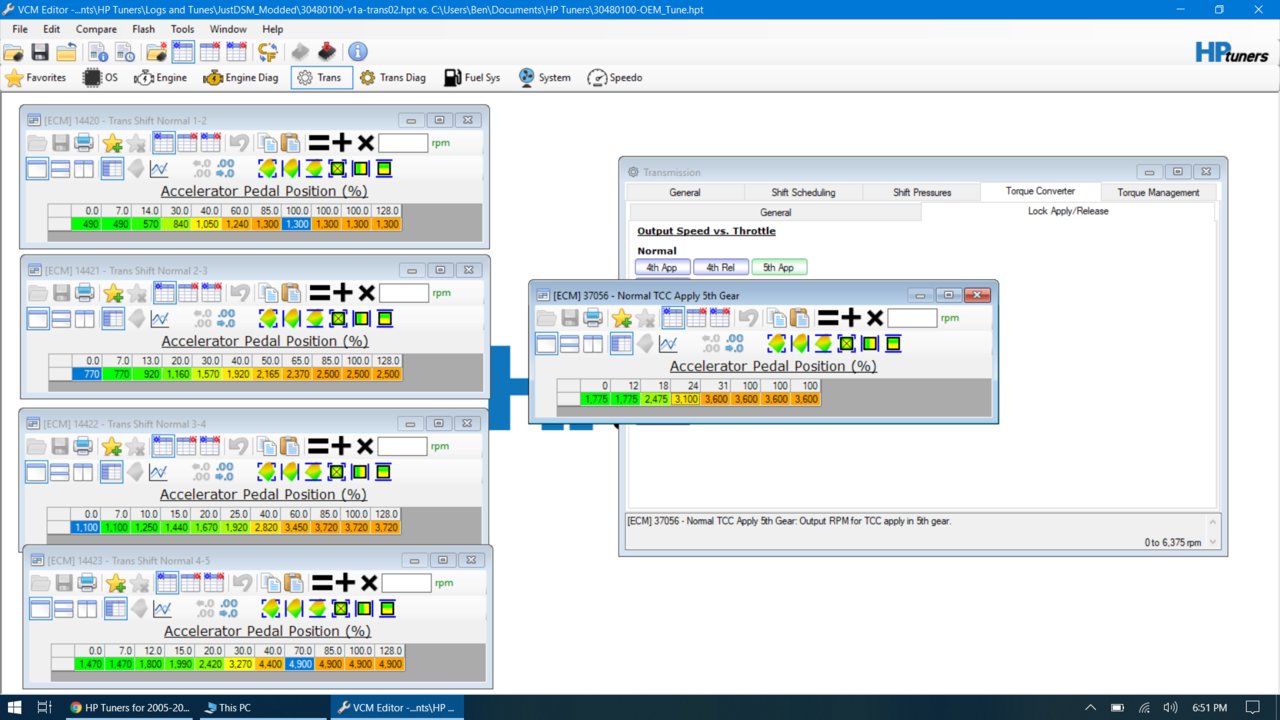The width and height of the screenshot is (1280, 720).
Task: Select 3,100 cell in TCC Apply table
Action: click(x=685, y=399)
